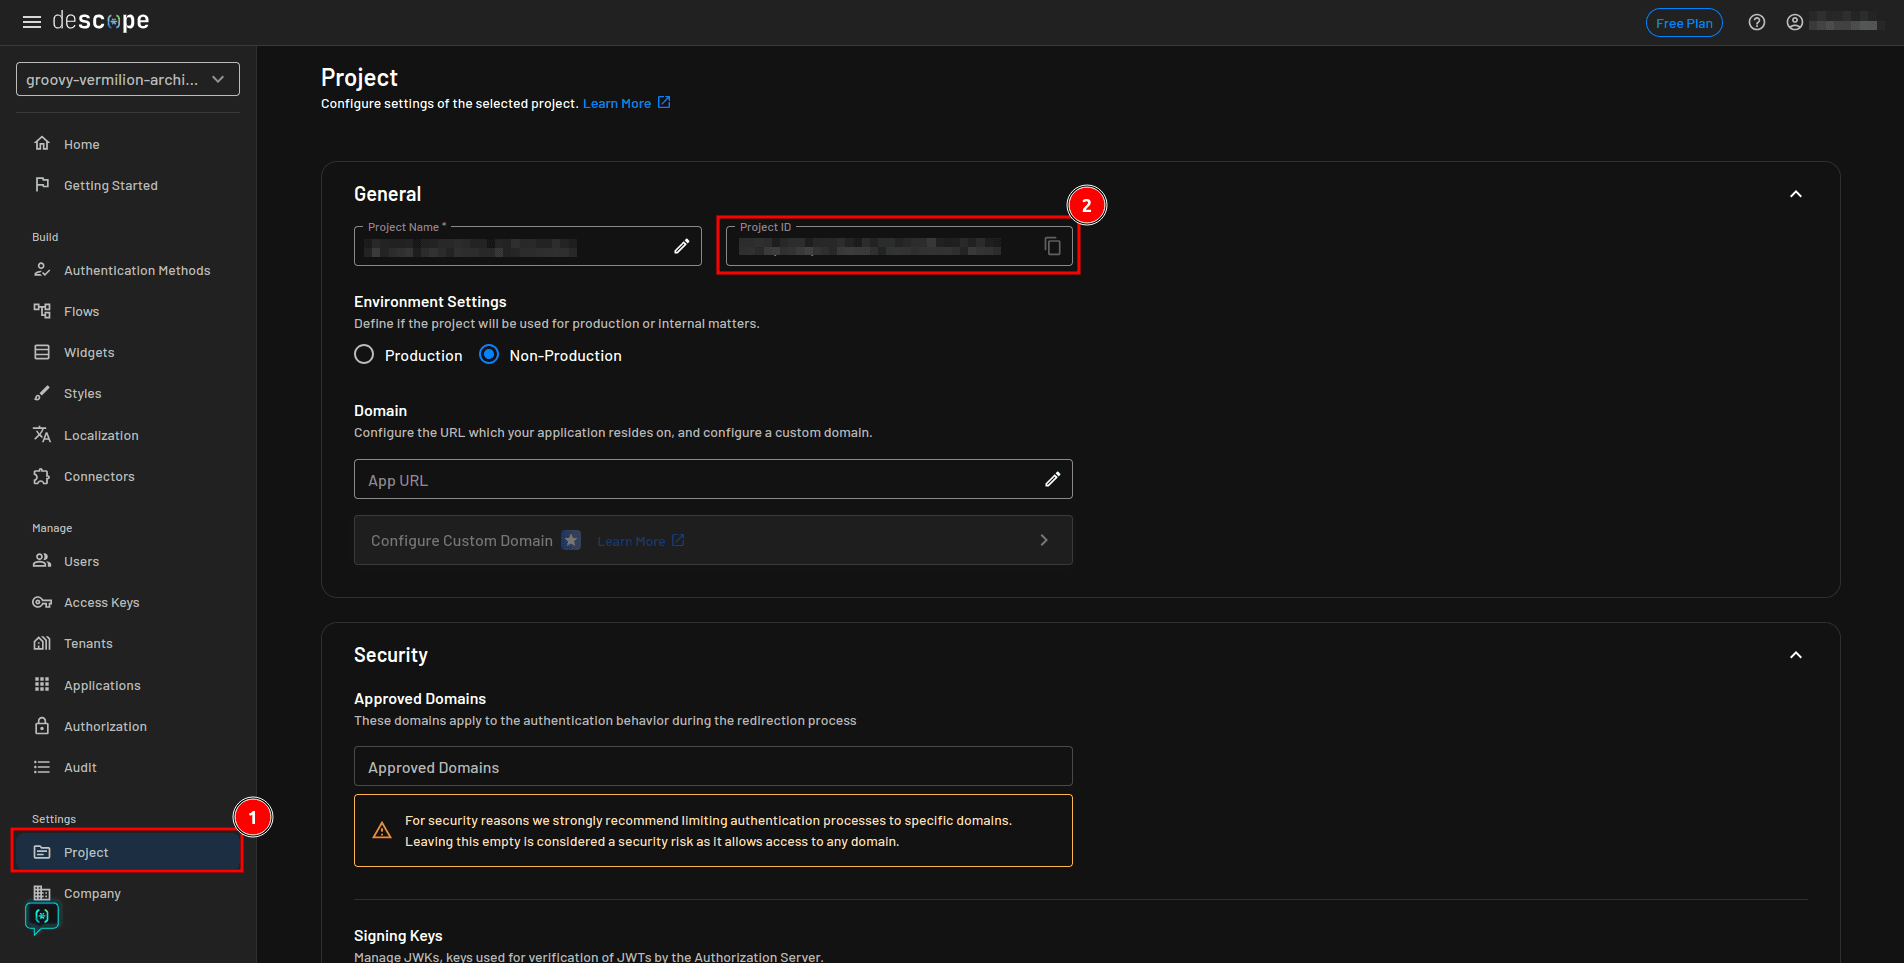The image size is (1904, 963).
Task: Open the Access Keys menu item
Action: coord(101,603)
